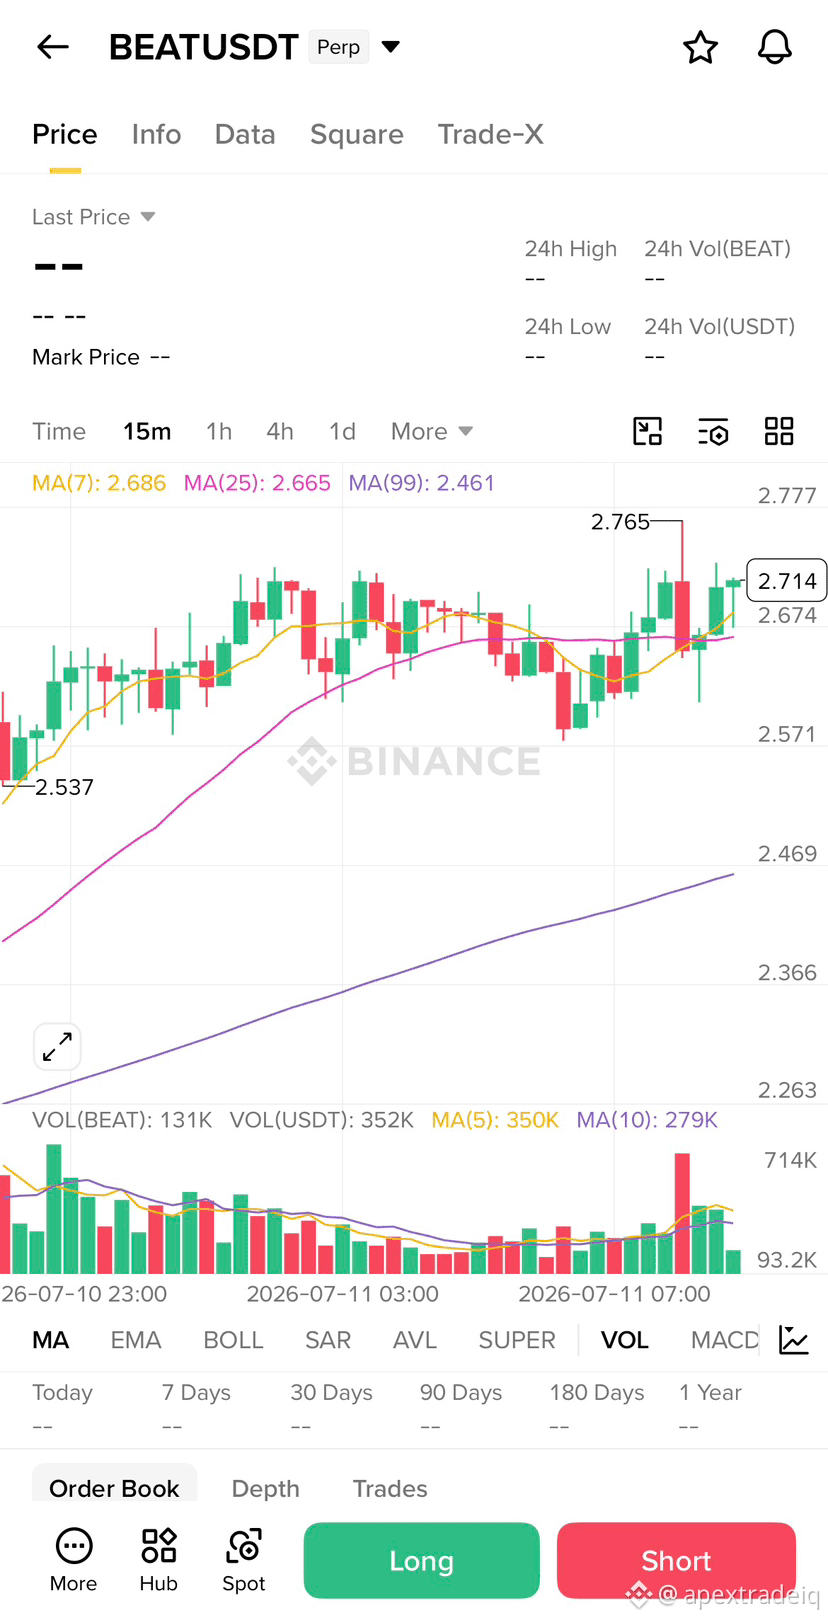The image size is (828, 1620).
Task: Open indicator chart icon beside MACD
Action: coord(794,1340)
